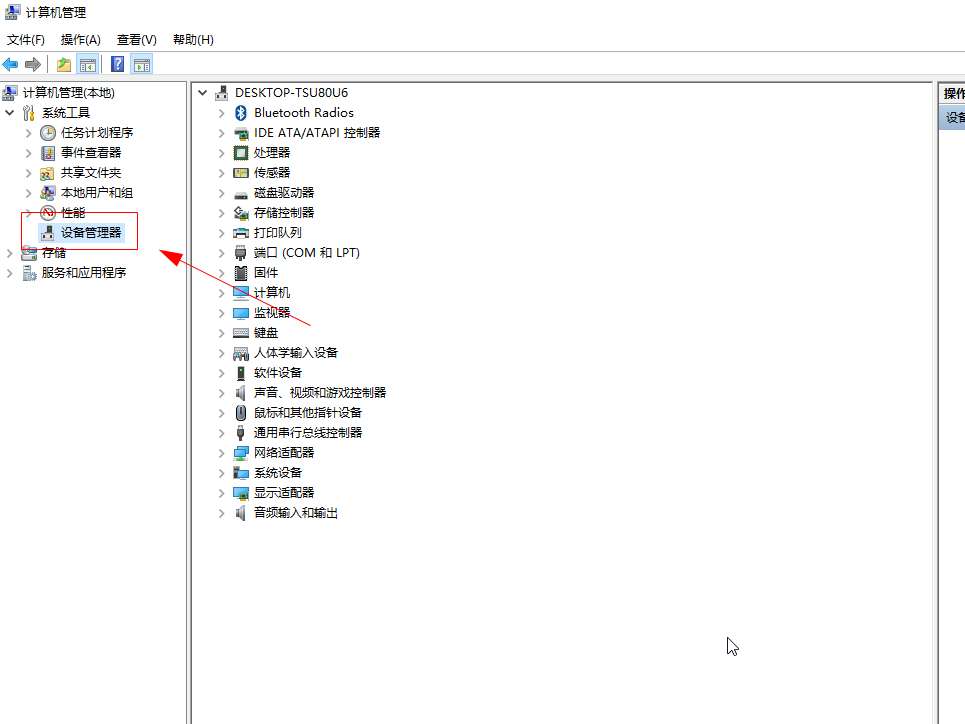The height and width of the screenshot is (724, 965).
Task: Select the 系统设备 device category
Action: click(278, 473)
